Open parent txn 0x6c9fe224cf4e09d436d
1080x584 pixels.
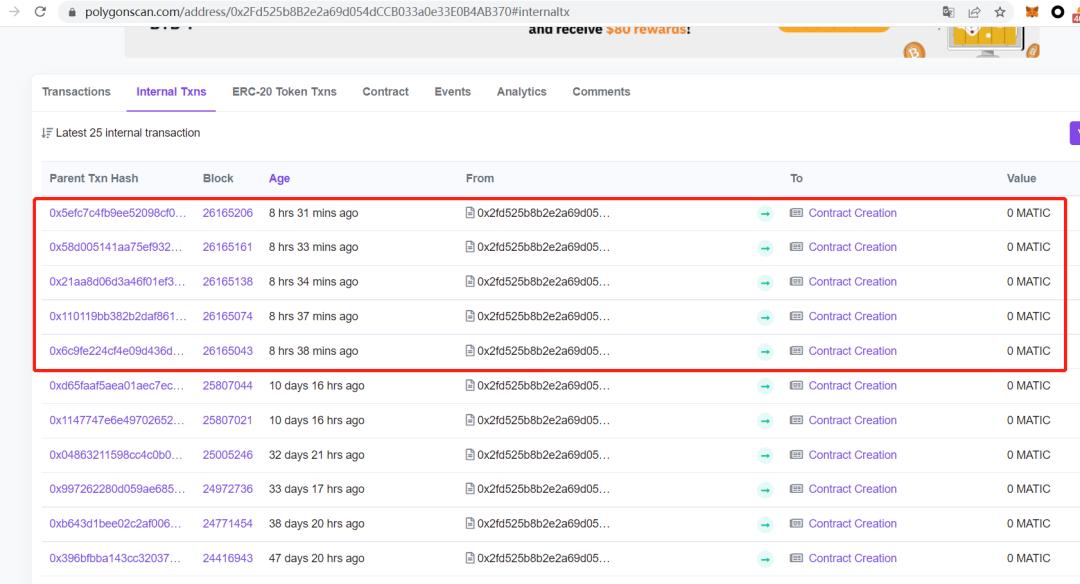coord(116,351)
